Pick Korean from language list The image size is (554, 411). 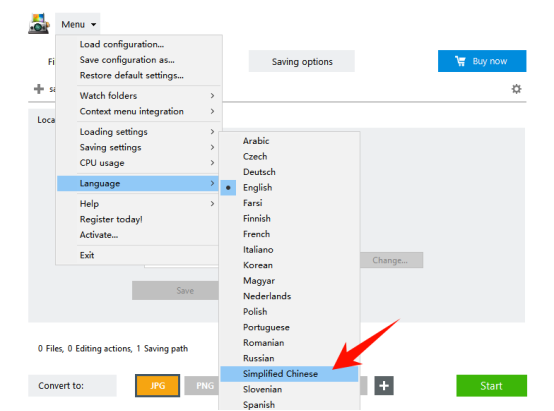pos(289,265)
